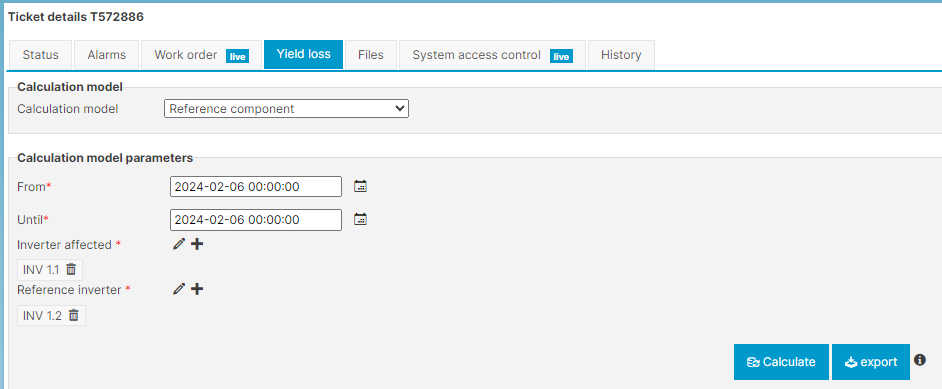
Task: Open the Alarms tab
Action: click(x=106, y=55)
